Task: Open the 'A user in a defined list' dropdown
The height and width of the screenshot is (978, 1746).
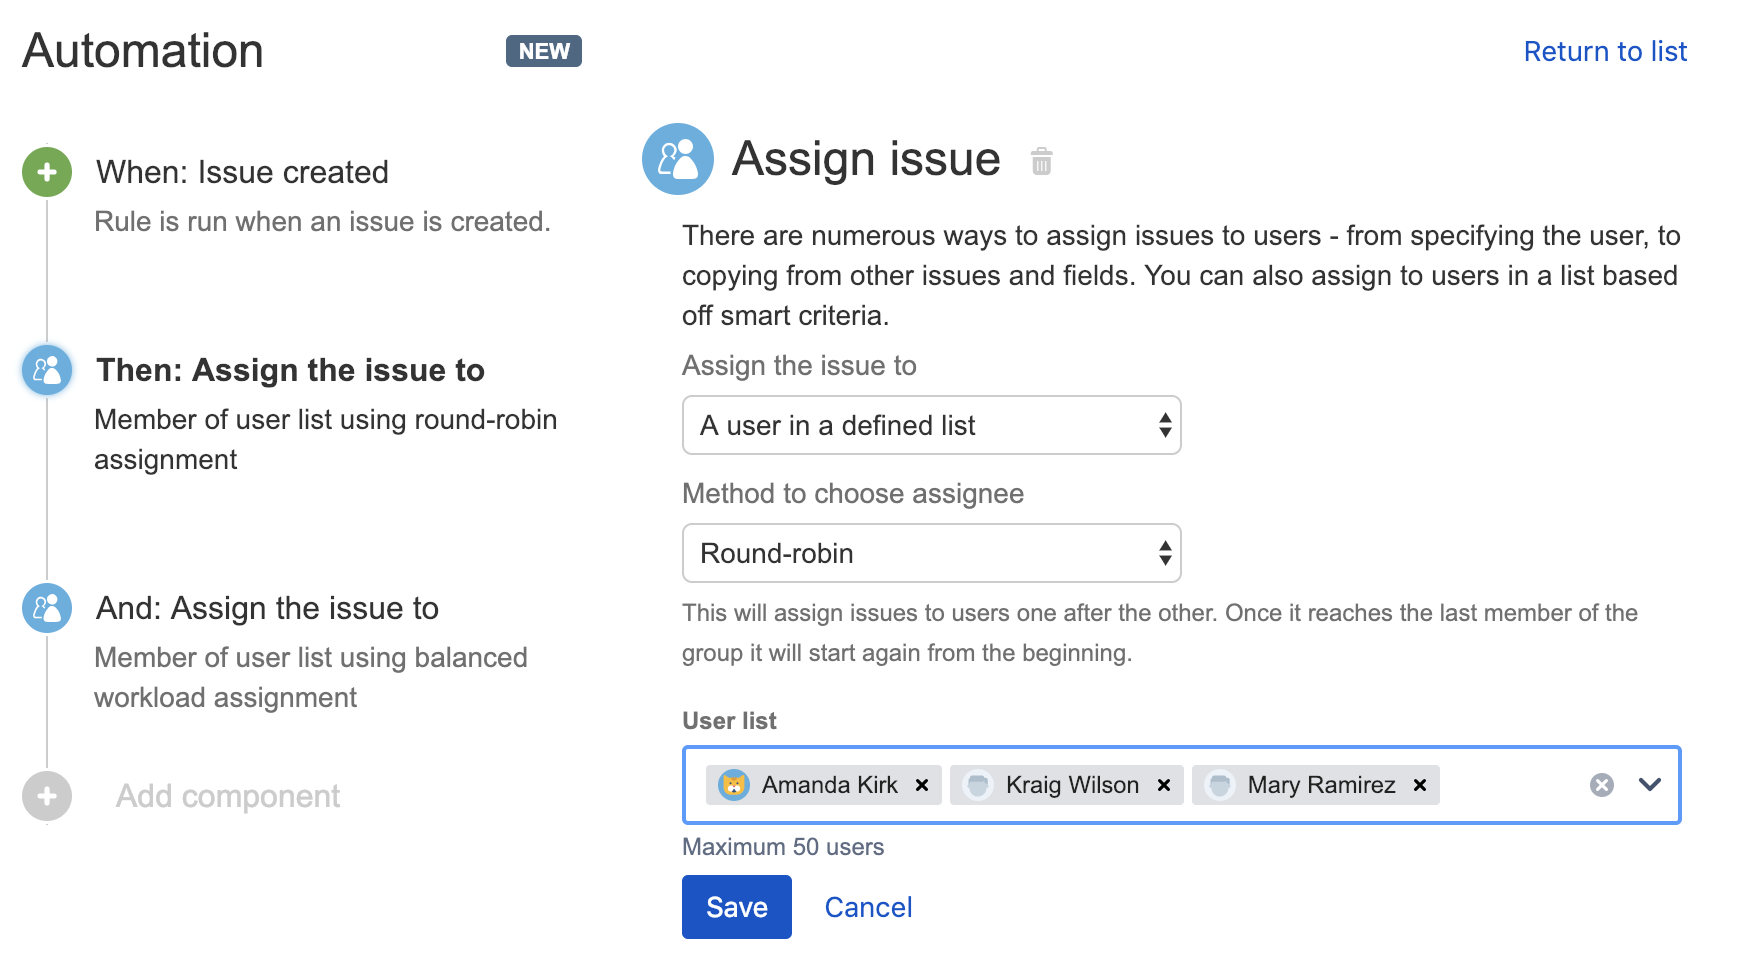Action: pyautogui.click(x=931, y=425)
